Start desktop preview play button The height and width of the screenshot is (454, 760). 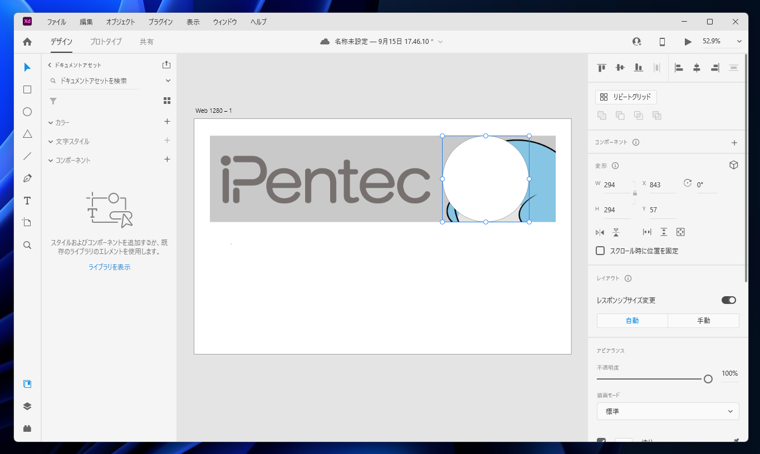click(687, 42)
